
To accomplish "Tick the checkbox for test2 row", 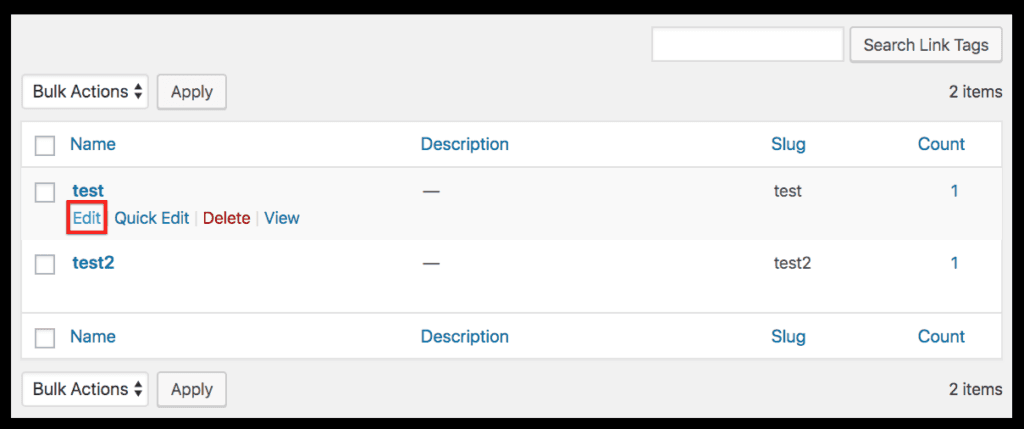I will click(x=45, y=264).
